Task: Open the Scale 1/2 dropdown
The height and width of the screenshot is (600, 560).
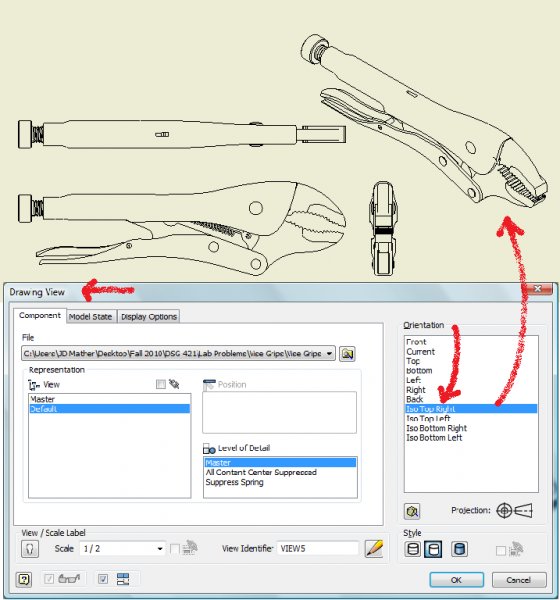Action: pyautogui.click(x=160, y=549)
